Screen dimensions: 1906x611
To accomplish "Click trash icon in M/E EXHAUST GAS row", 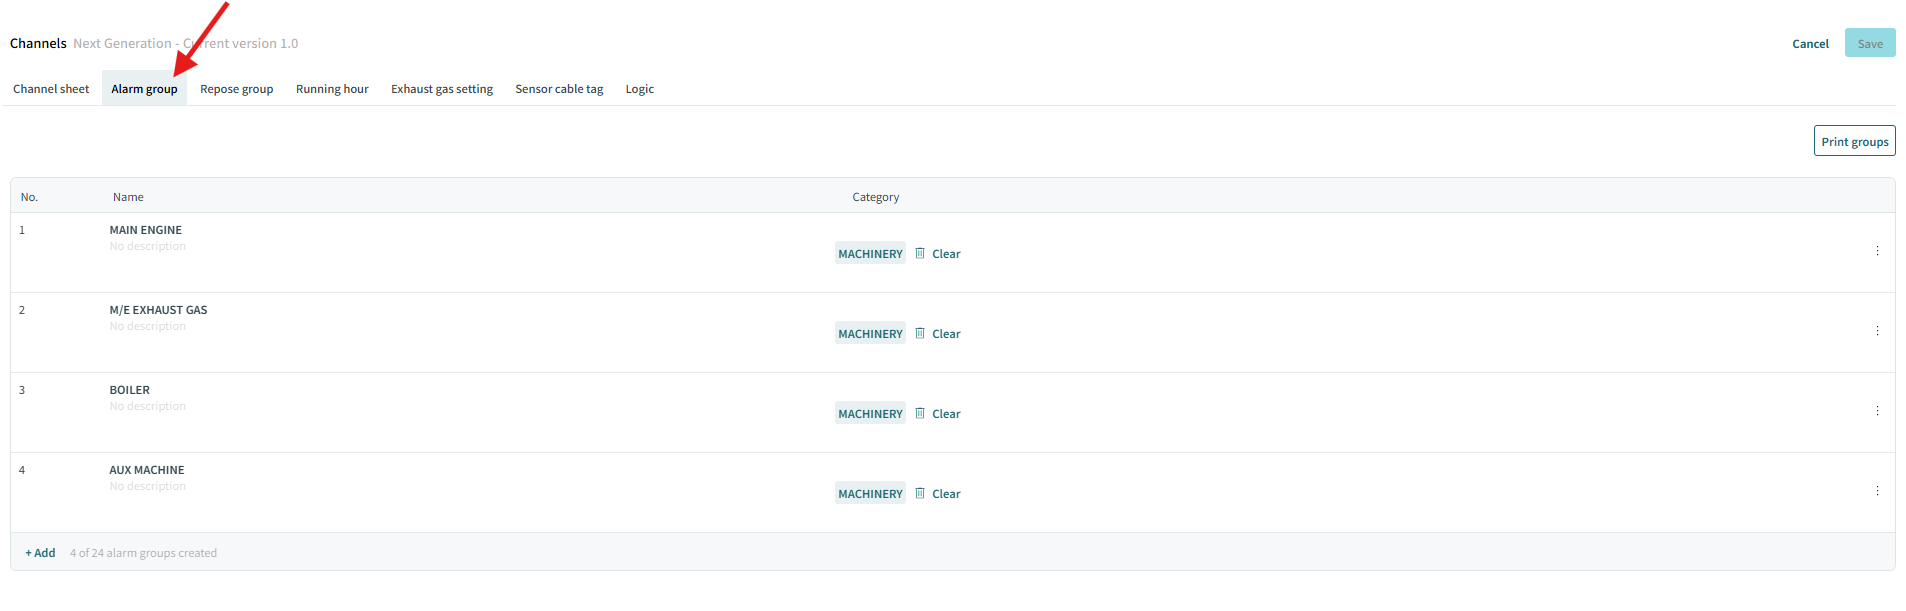I will (x=920, y=333).
